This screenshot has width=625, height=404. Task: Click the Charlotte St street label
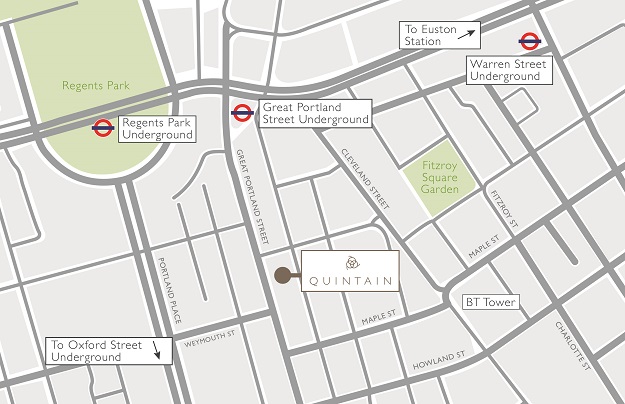click(x=573, y=346)
